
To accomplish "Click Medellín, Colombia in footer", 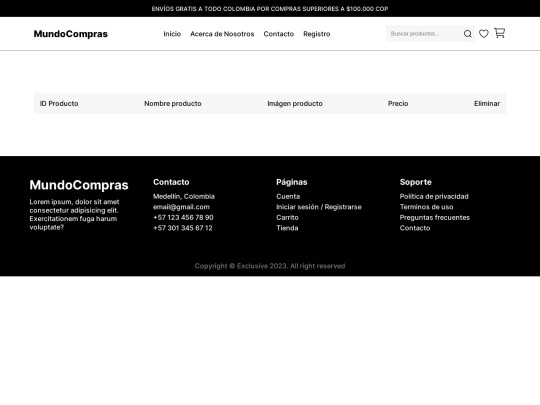I will pos(184,196).
